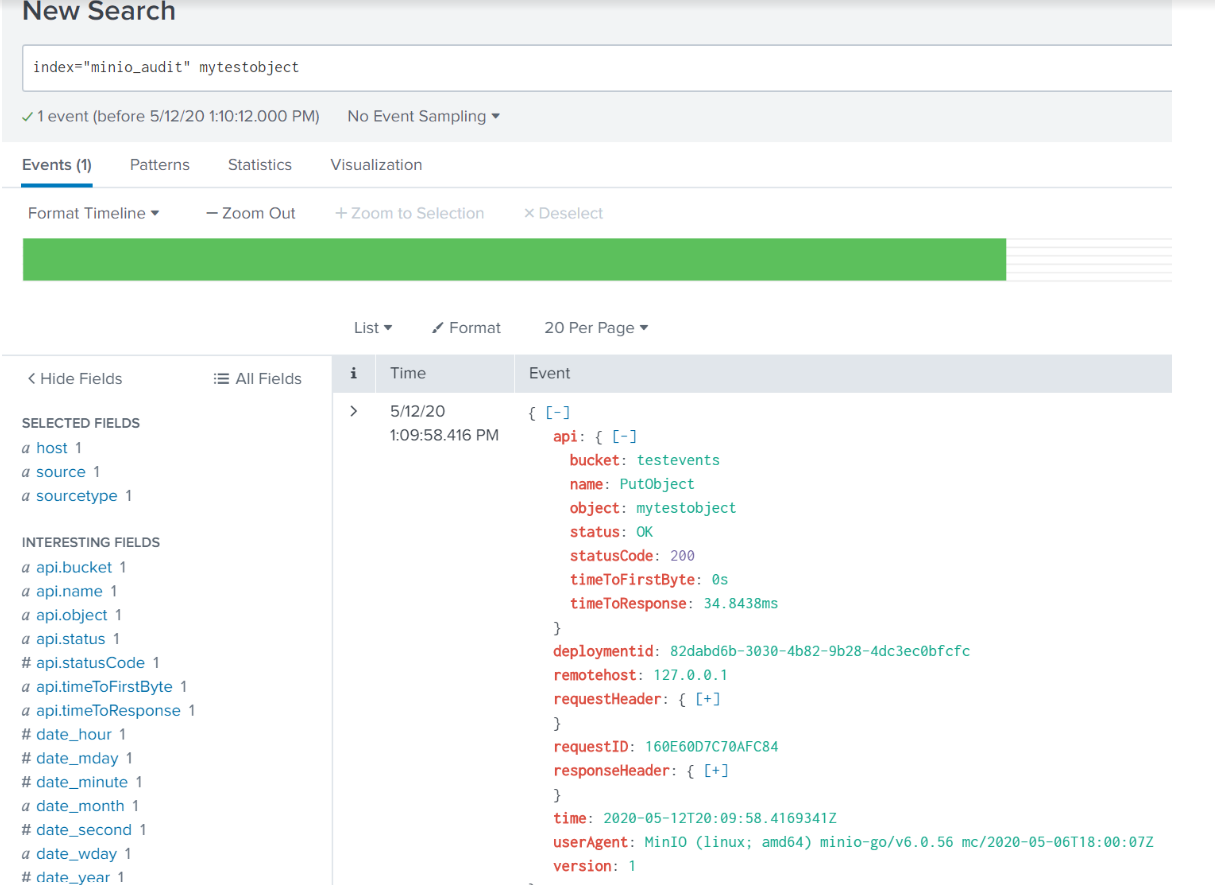Click the event info column icon
Viewport: 1215px width, 891px height.
353,373
